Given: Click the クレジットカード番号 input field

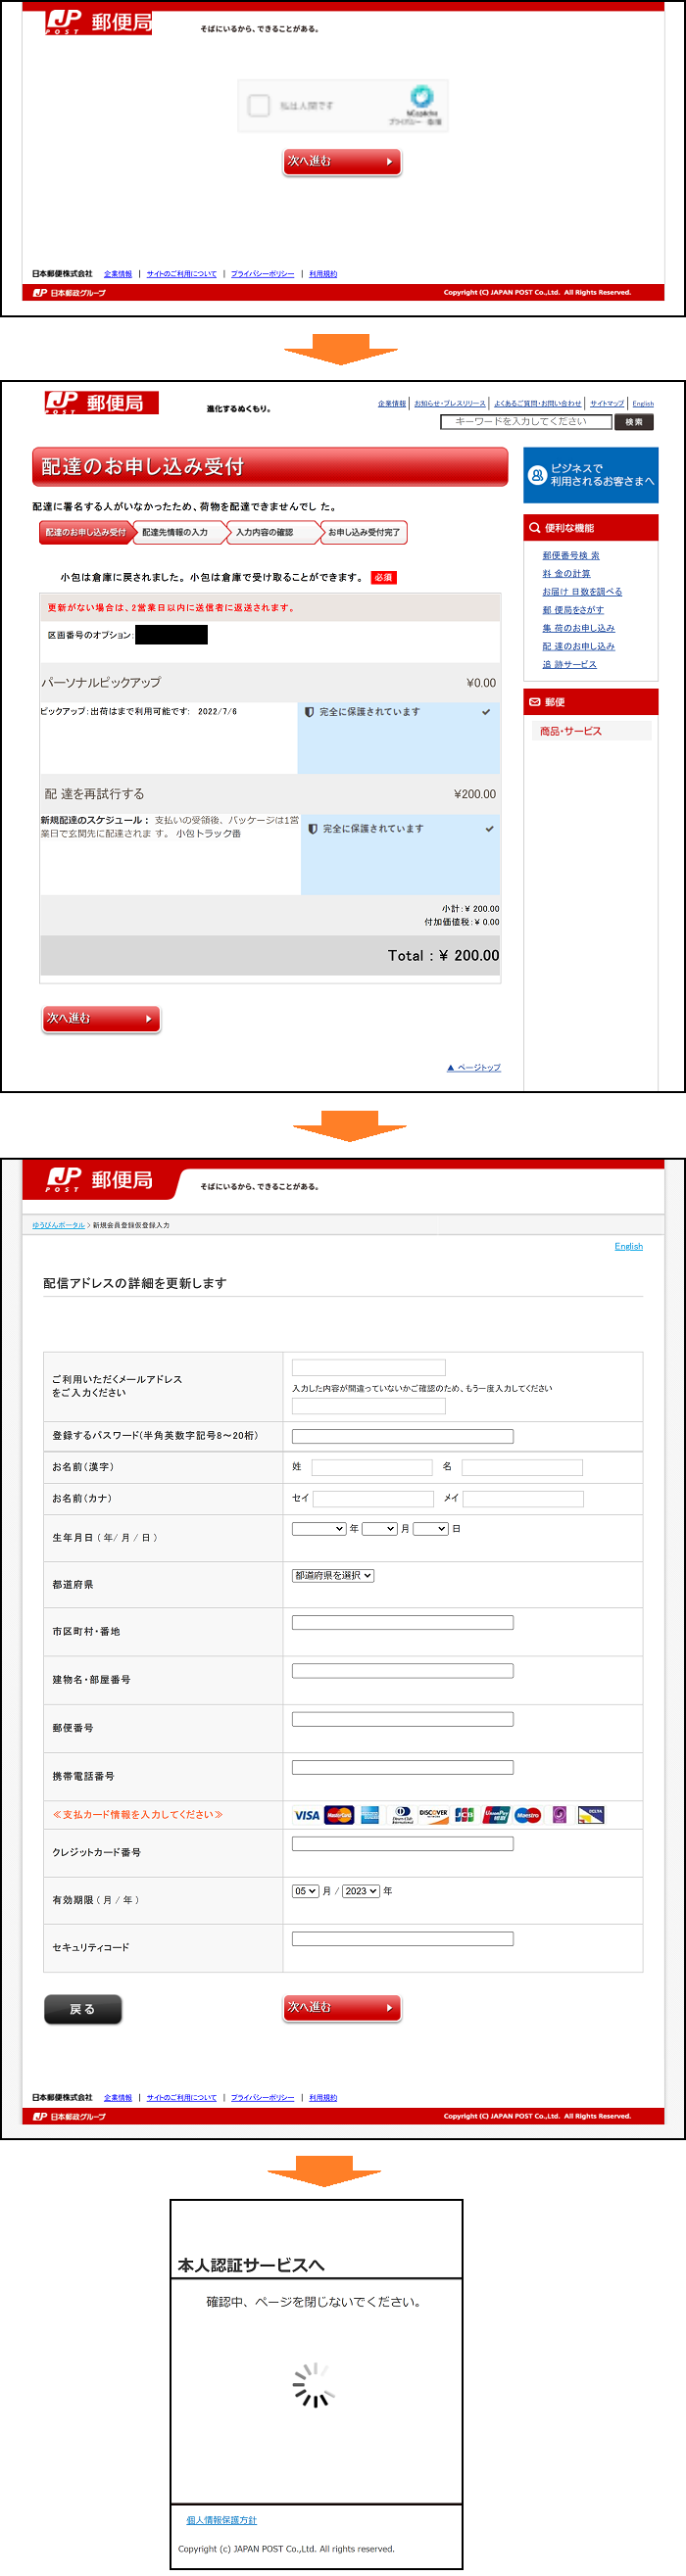Looking at the screenshot, I should tap(402, 1843).
